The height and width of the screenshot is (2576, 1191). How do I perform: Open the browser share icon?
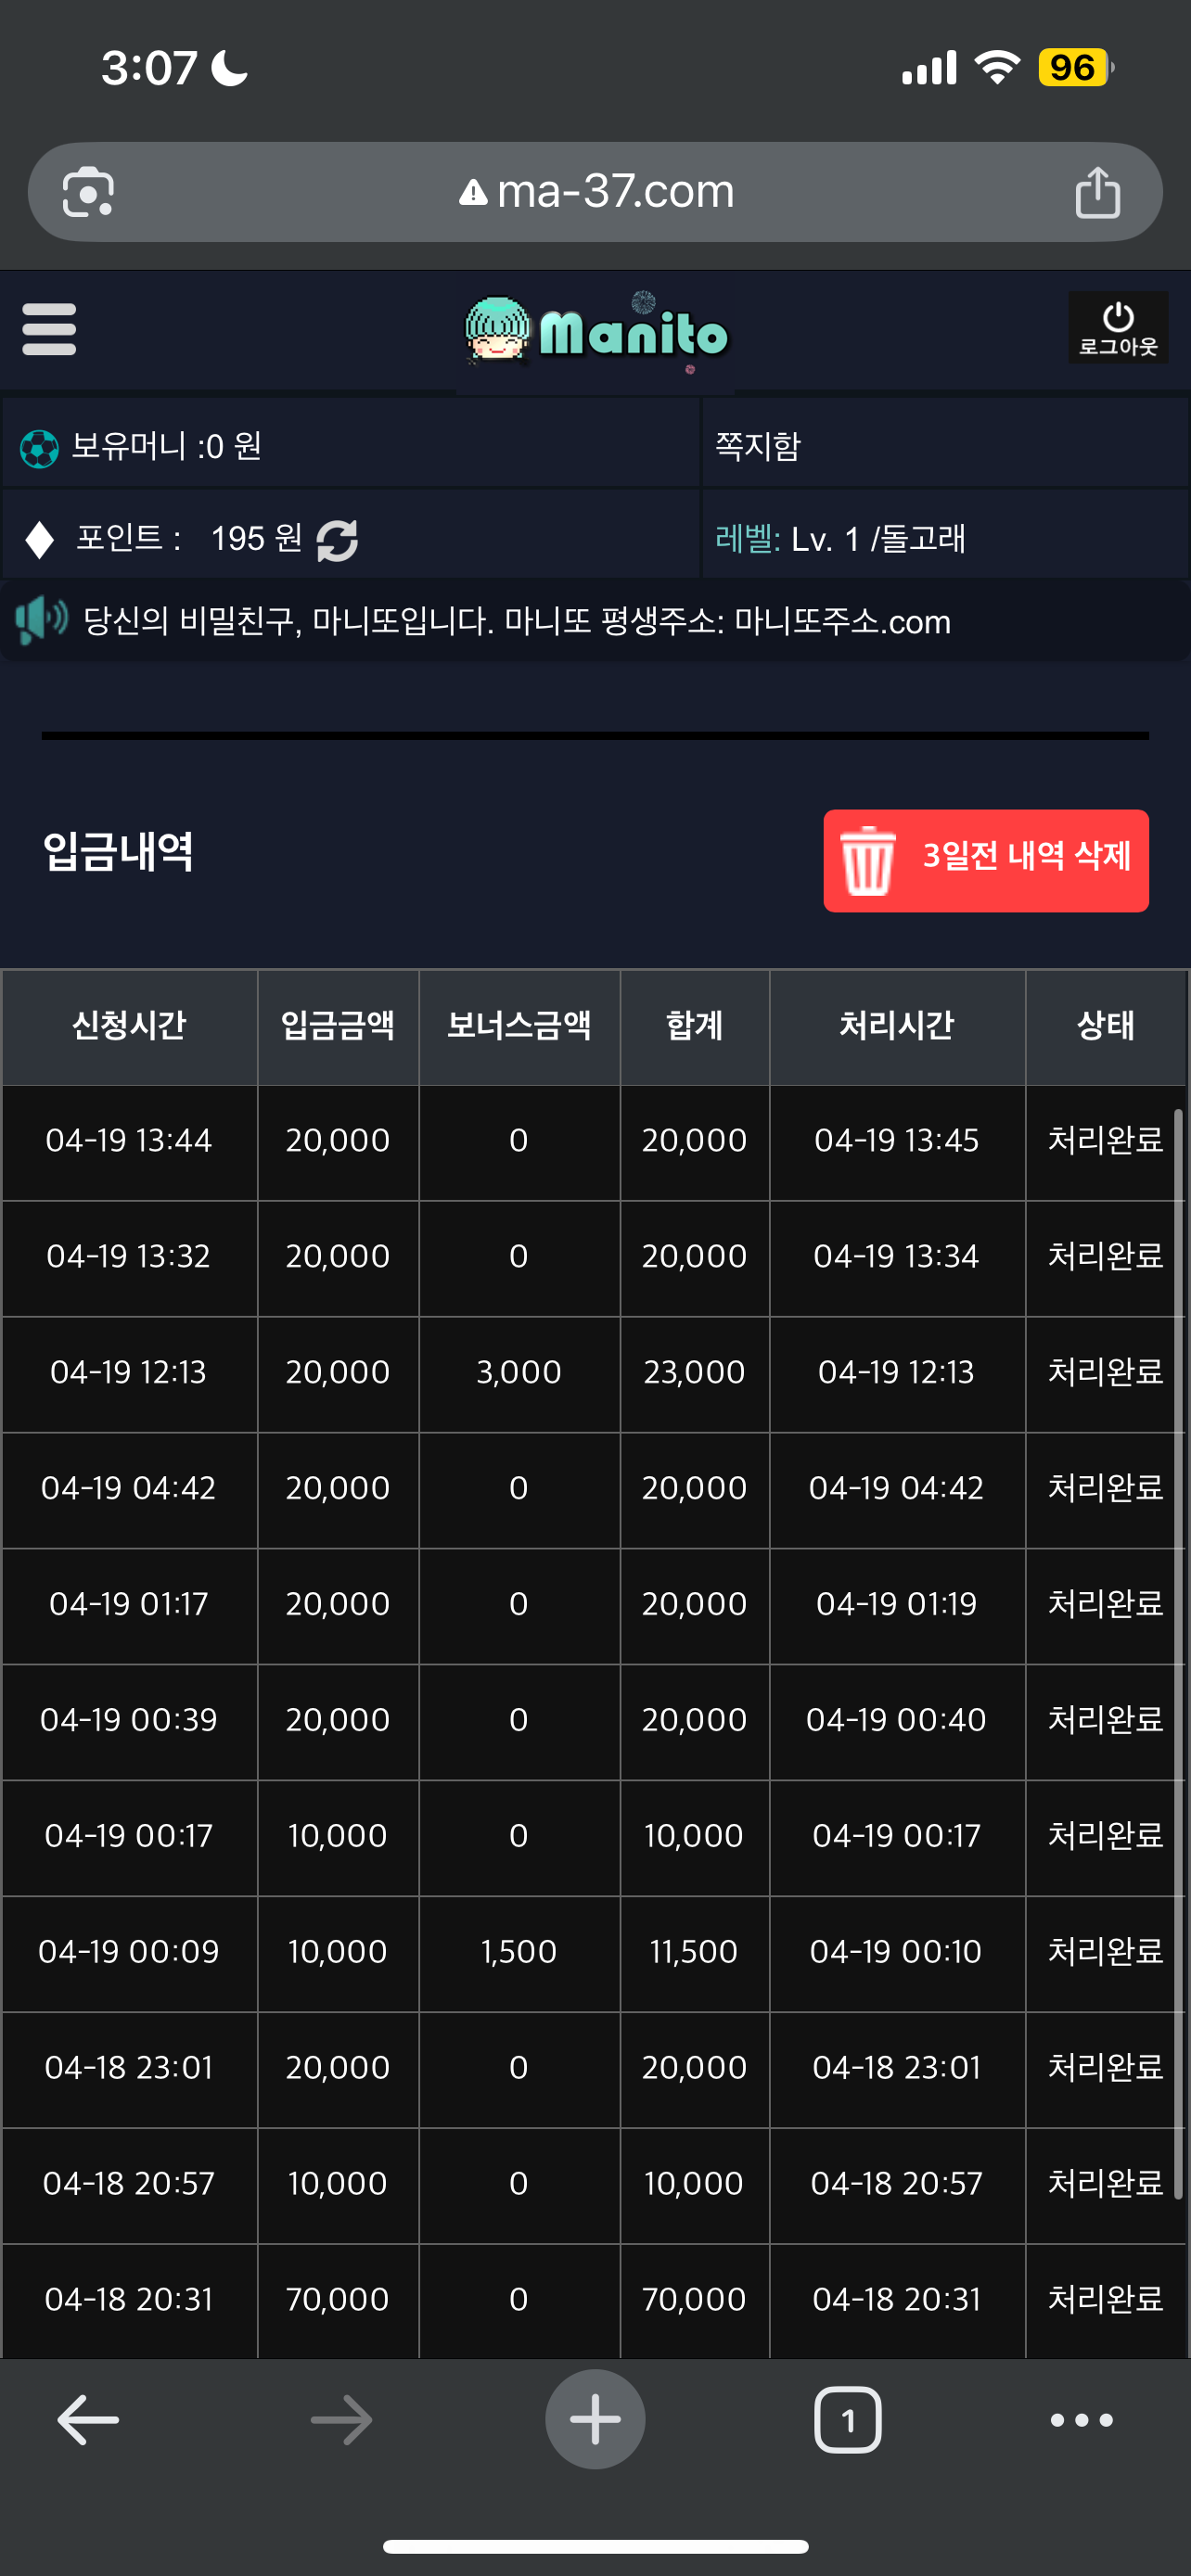1097,192
